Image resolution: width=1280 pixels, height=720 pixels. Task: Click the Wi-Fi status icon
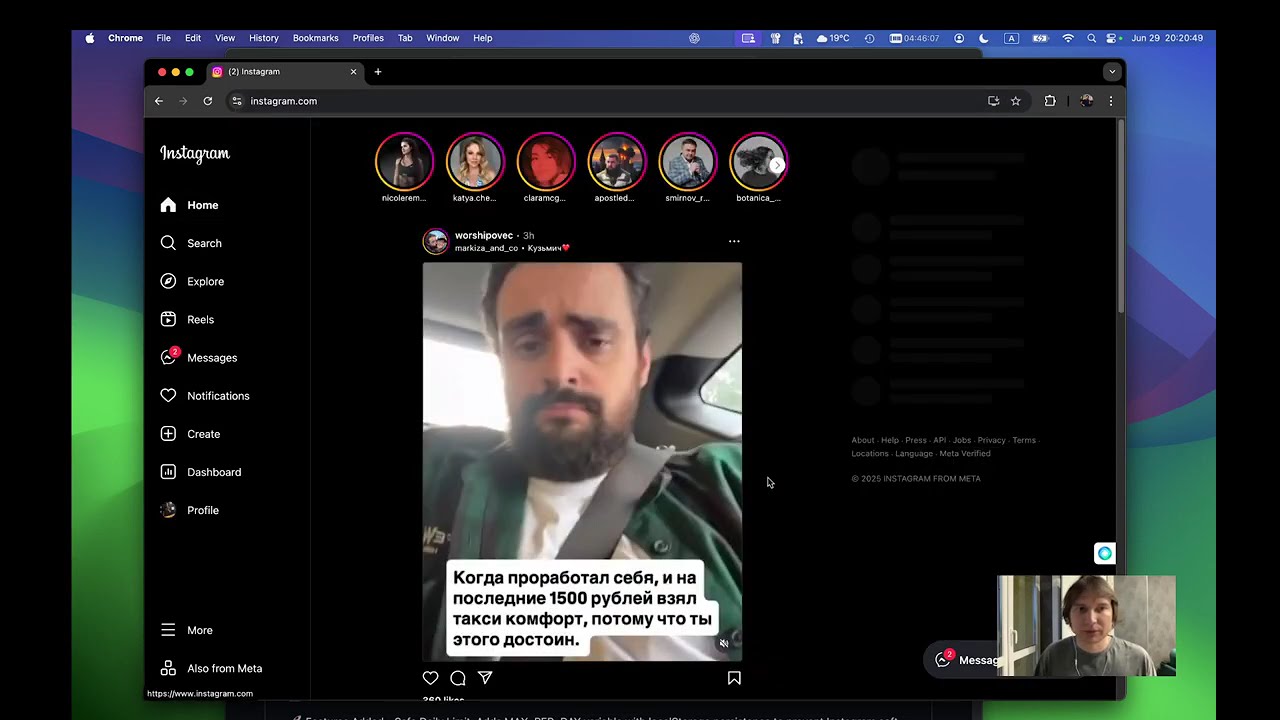(1068, 38)
